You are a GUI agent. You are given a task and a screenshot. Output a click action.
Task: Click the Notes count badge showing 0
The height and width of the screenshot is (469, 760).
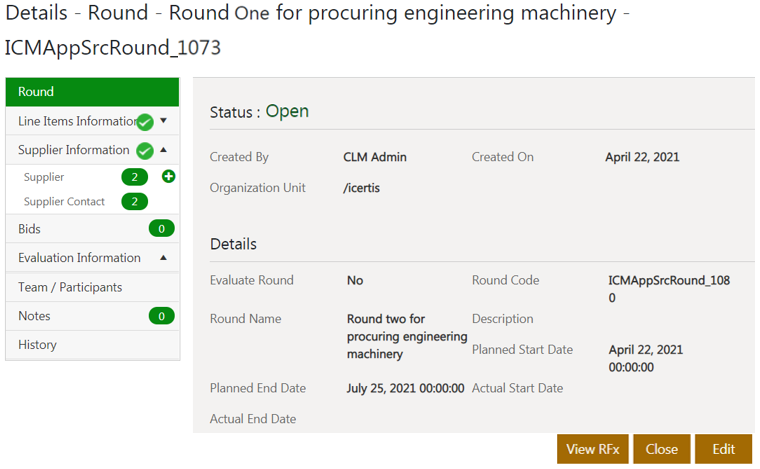[161, 316]
